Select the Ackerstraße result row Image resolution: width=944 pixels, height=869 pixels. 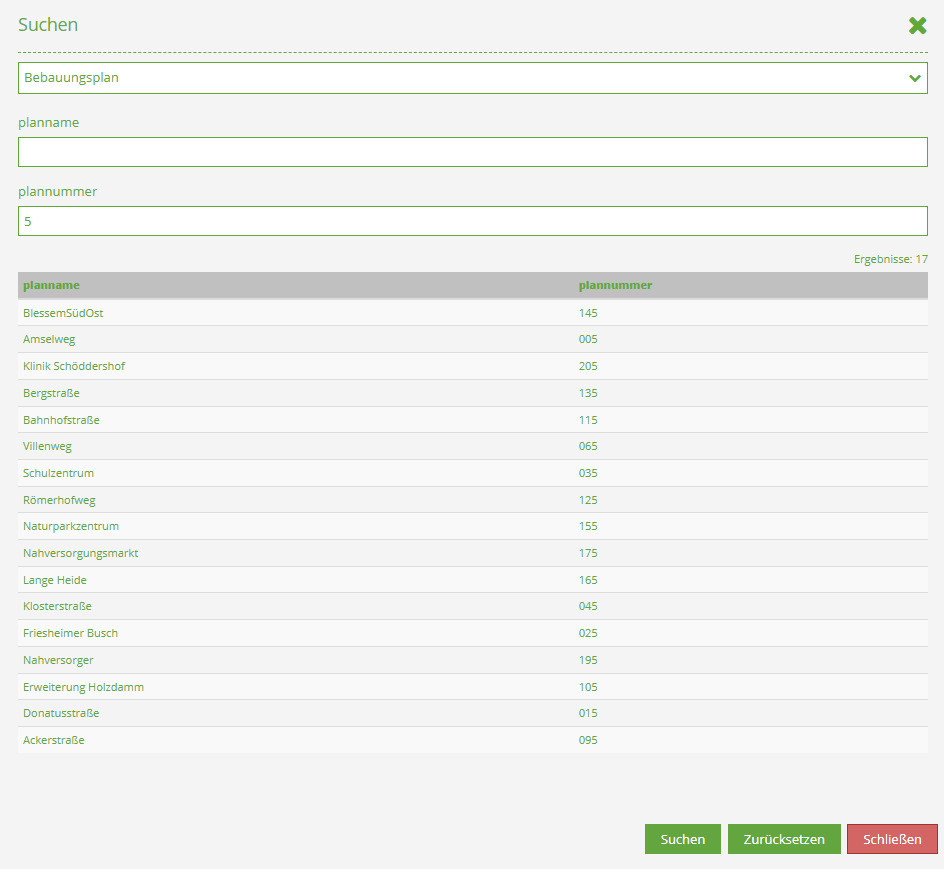tap(473, 740)
